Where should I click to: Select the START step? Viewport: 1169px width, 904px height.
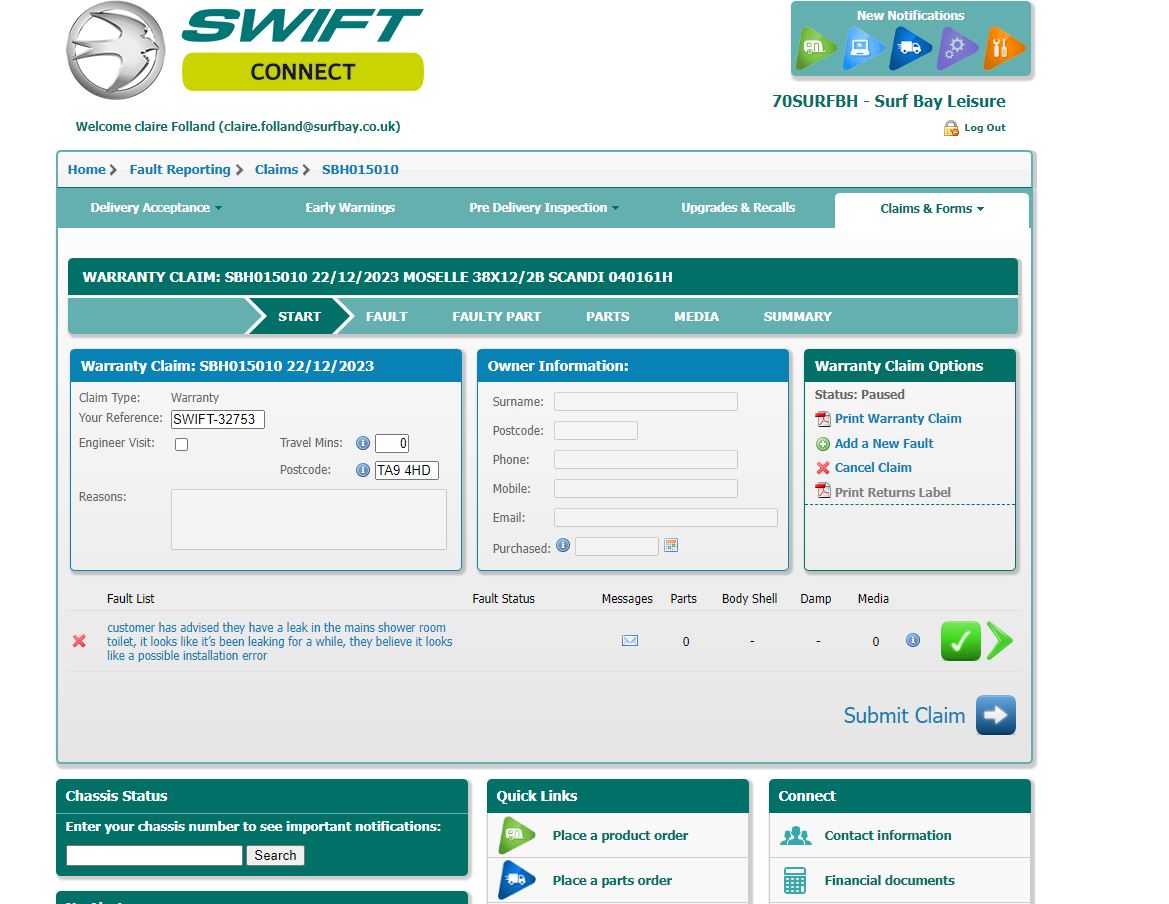pyautogui.click(x=299, y=317)
